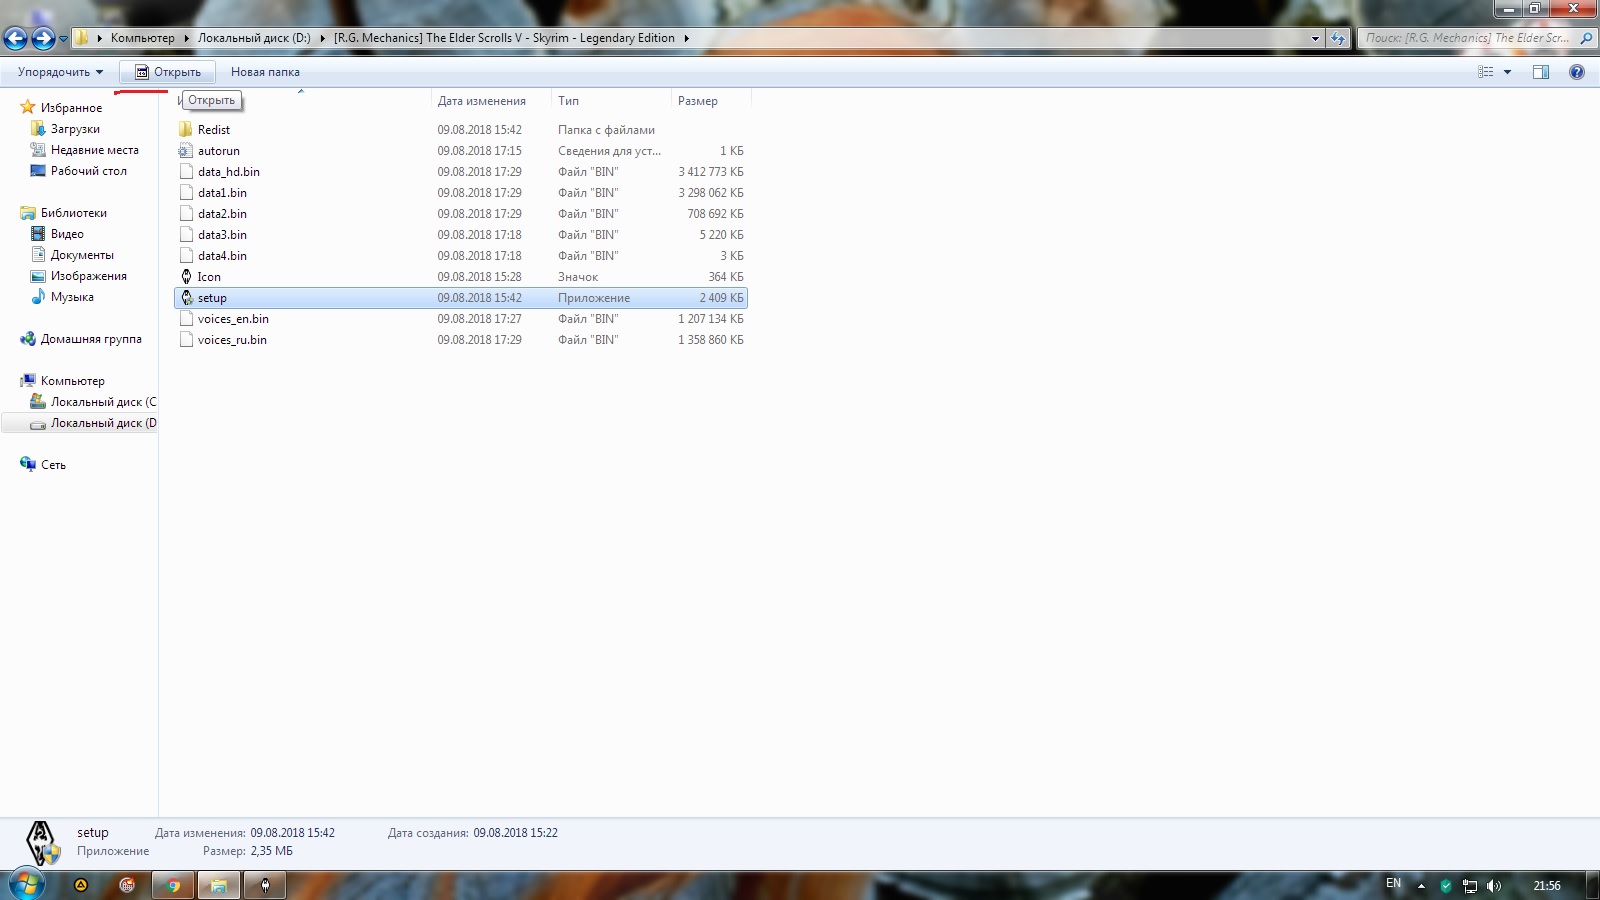Select the data4.bin file name
Viewport: 1600px width, 900px height.
222,256
